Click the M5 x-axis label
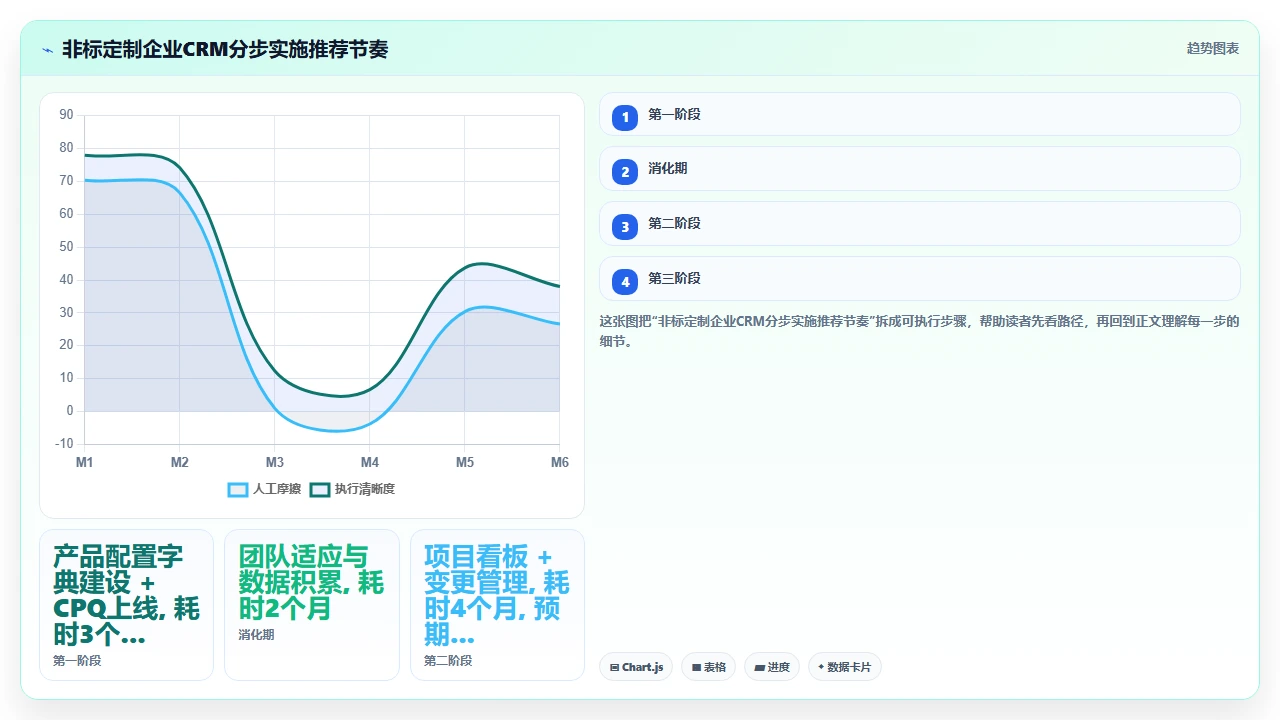The image size is (1280, 720). (x=465, y=462)
